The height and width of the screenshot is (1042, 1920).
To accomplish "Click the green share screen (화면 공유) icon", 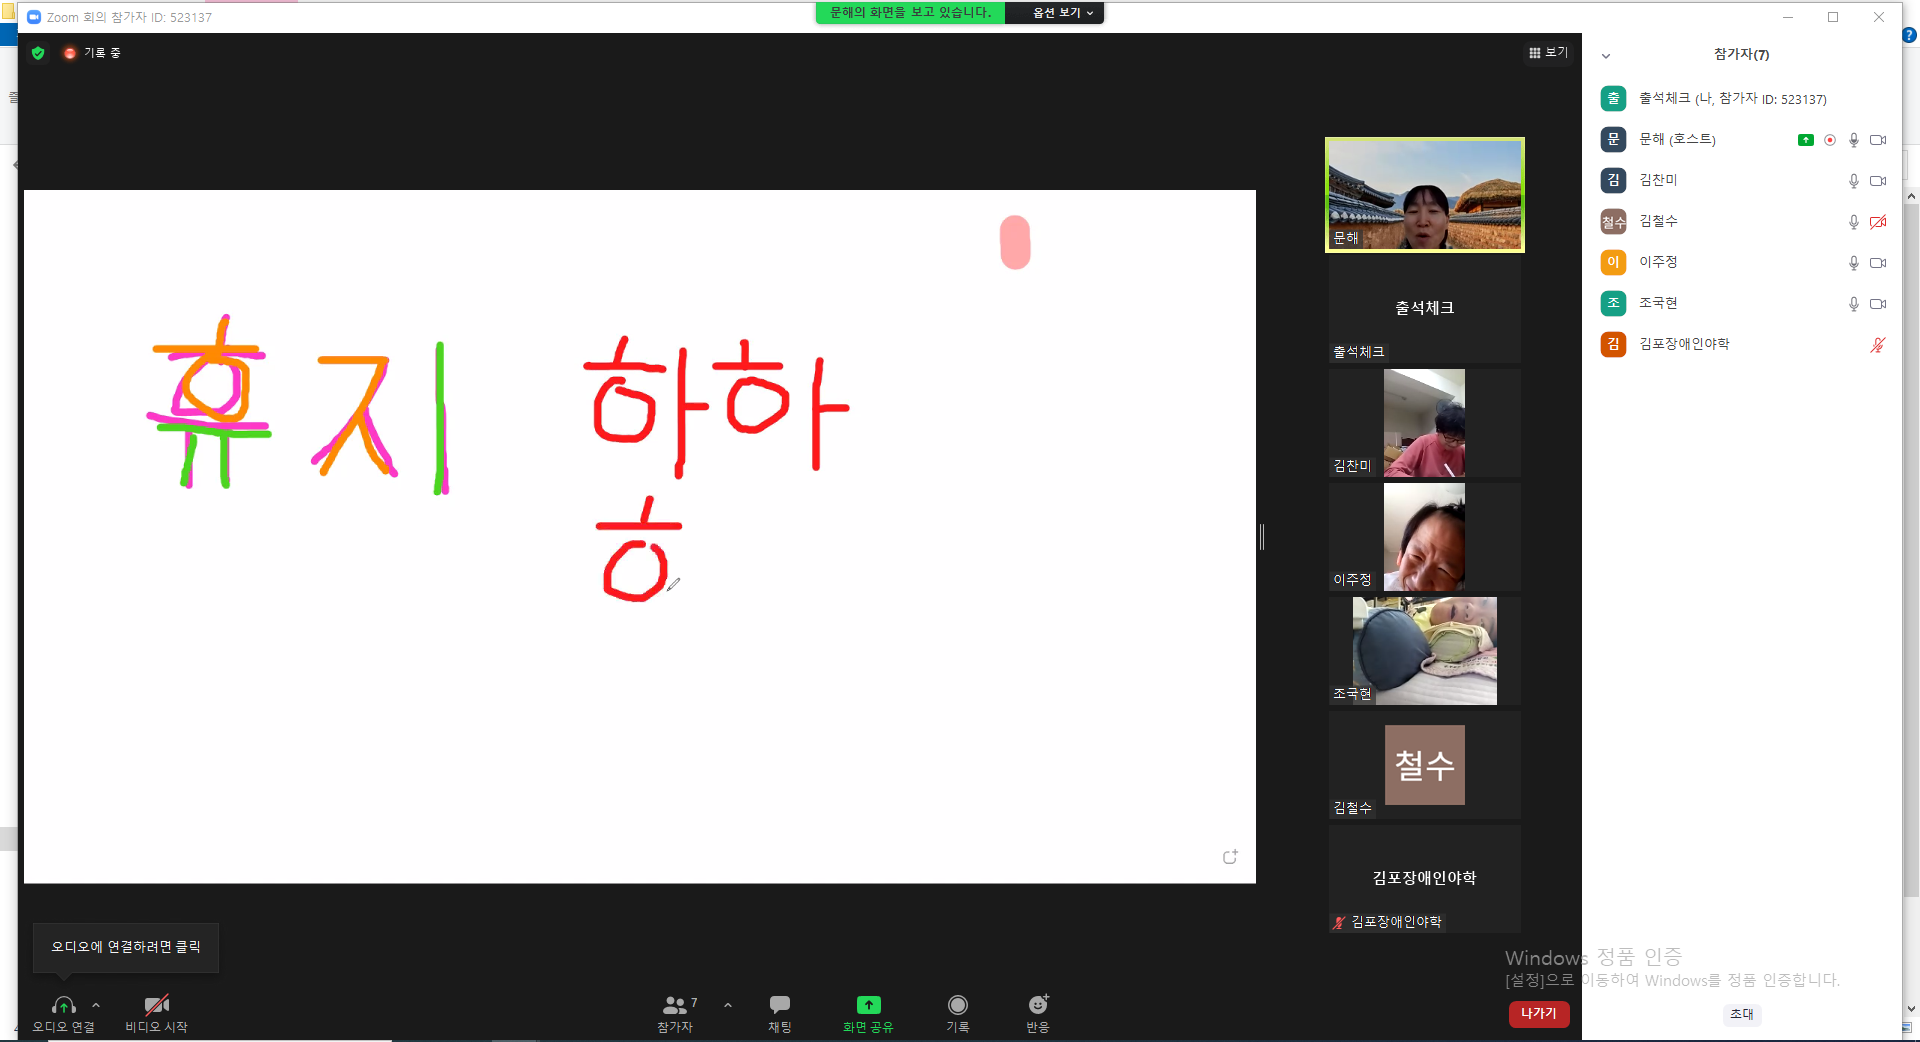I will pyautogui.click(x=868, y=1004).
